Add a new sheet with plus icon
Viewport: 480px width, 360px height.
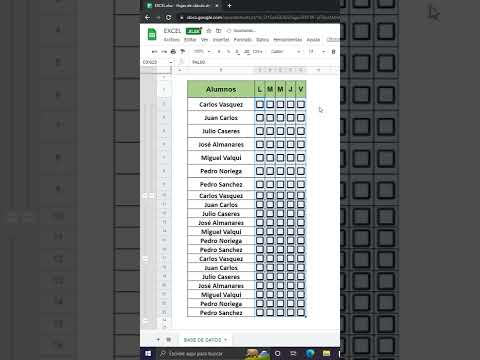tap(158, 340)
